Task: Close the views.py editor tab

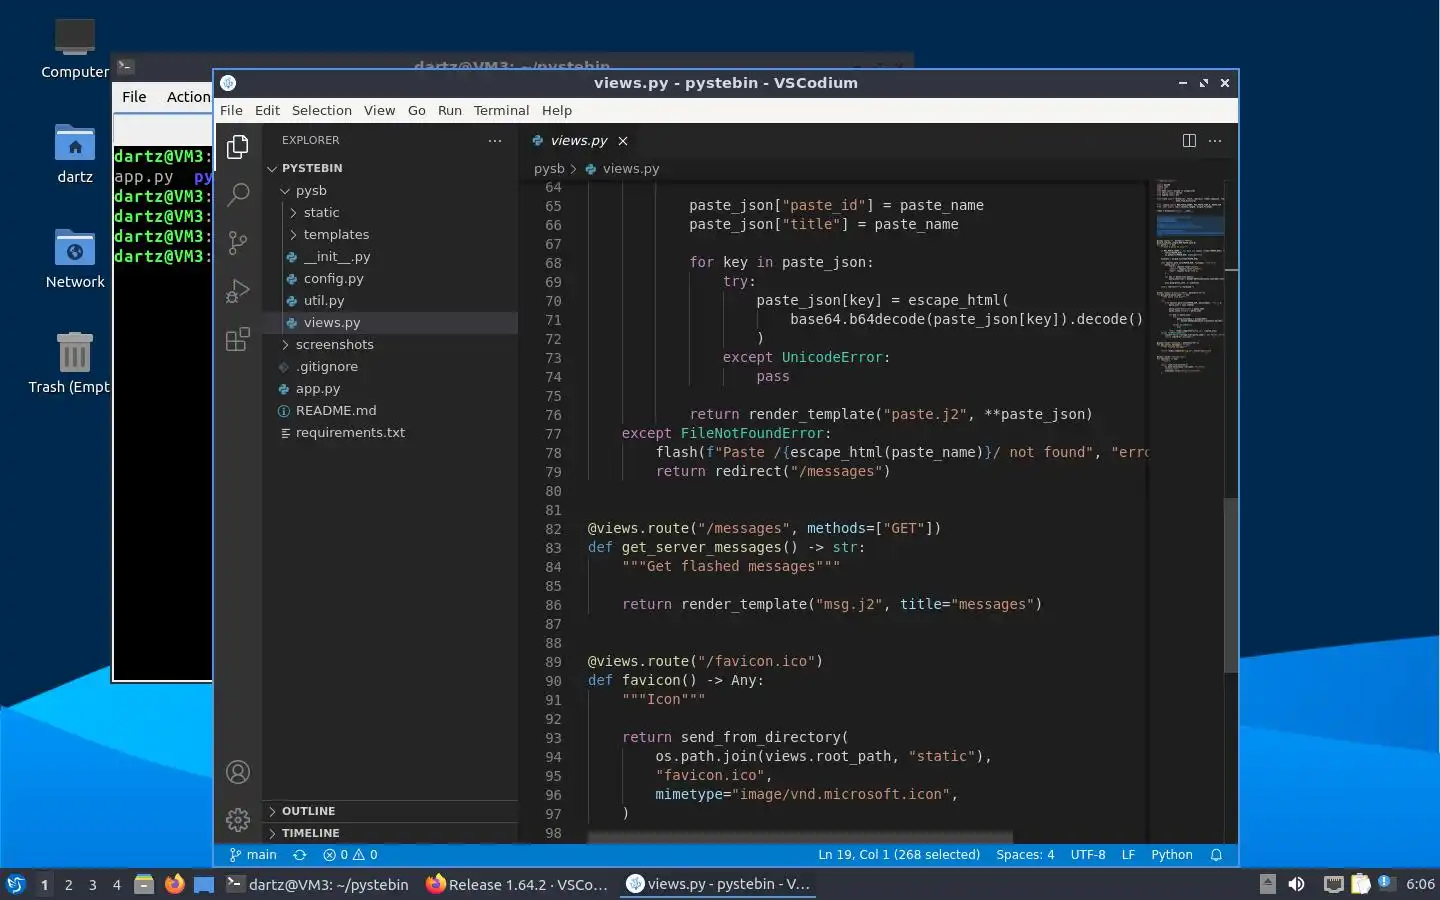Action: point(623,141)
